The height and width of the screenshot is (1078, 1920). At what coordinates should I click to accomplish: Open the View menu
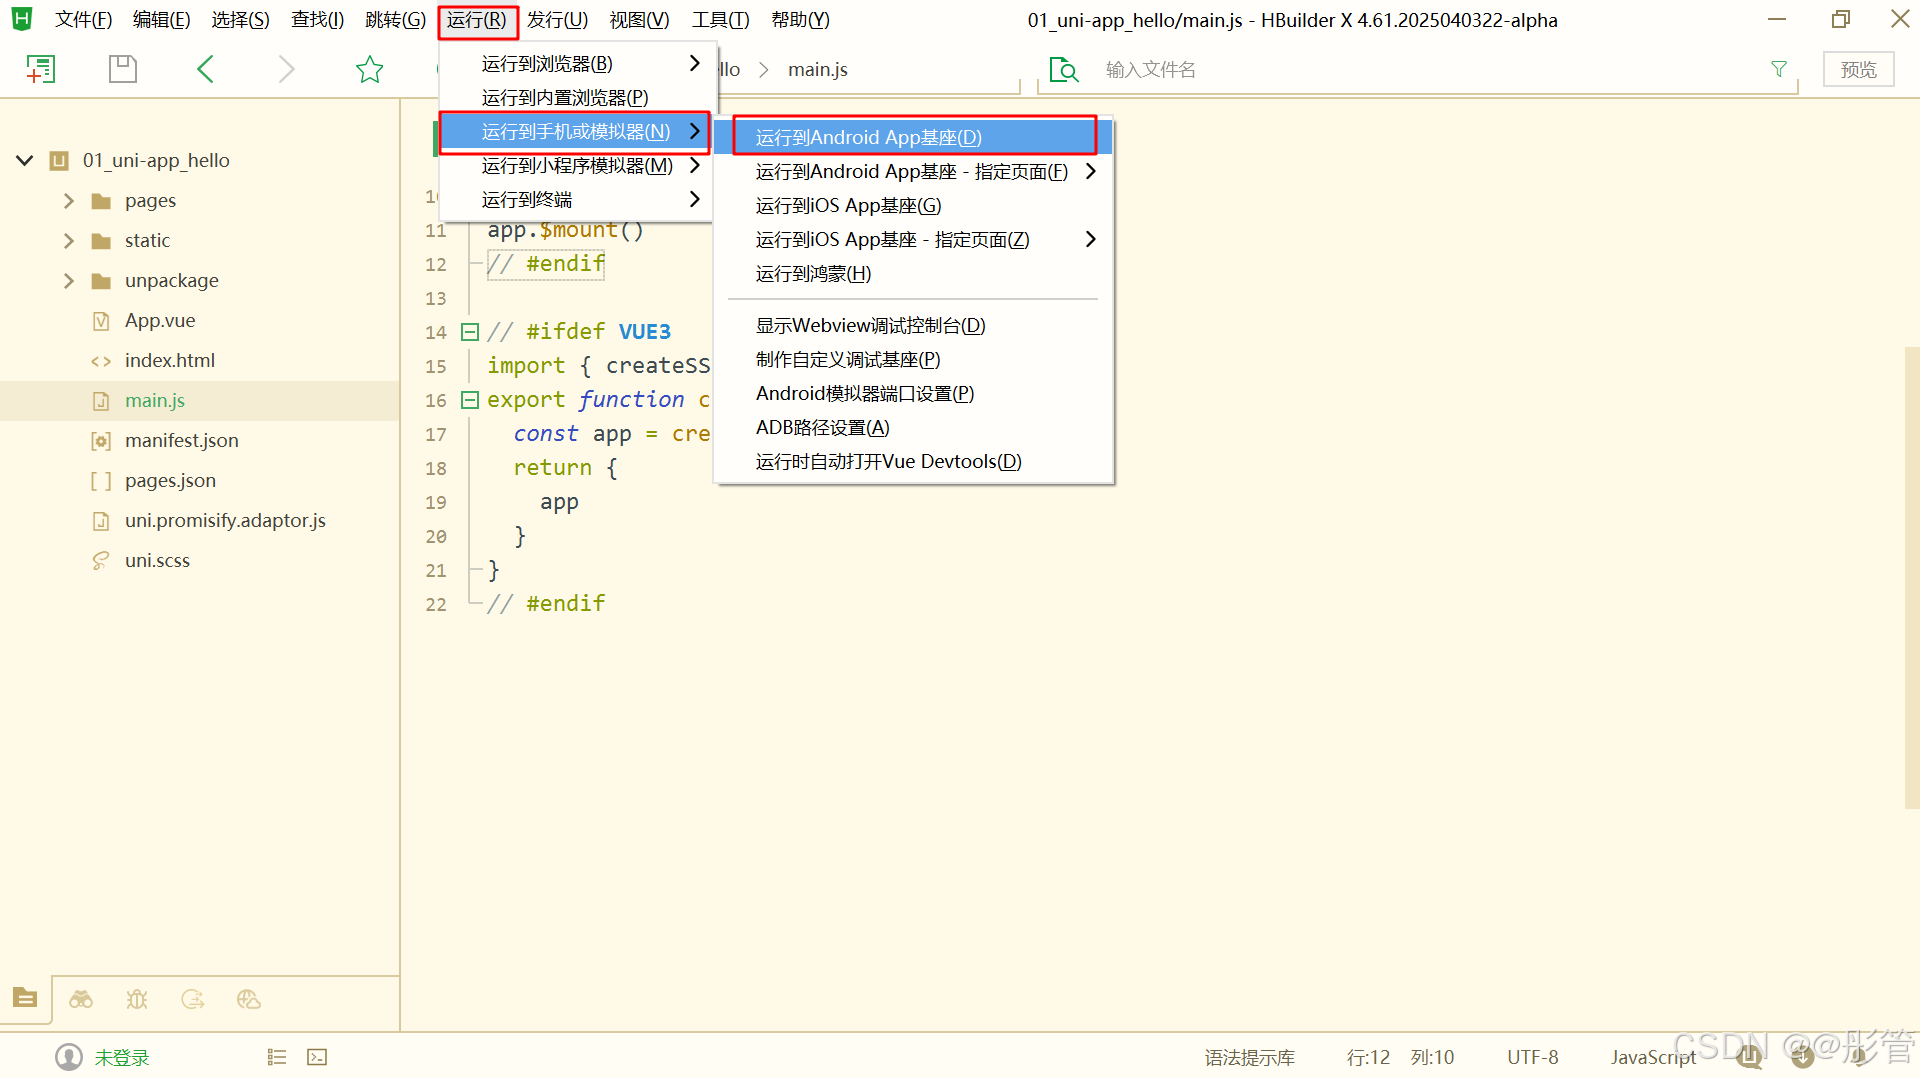[x=639, y=20]
